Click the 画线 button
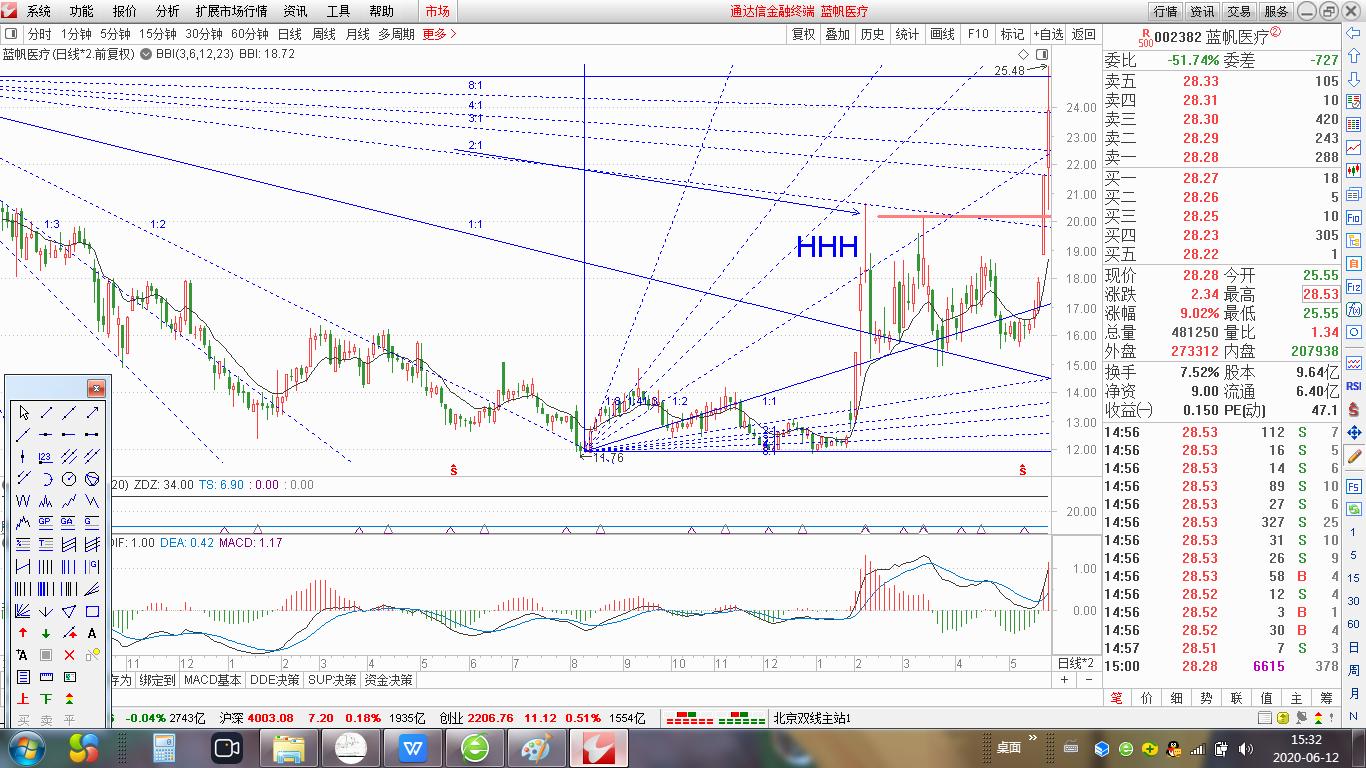The height and width of the screenshot is (768, 1366). click(942, 34)
